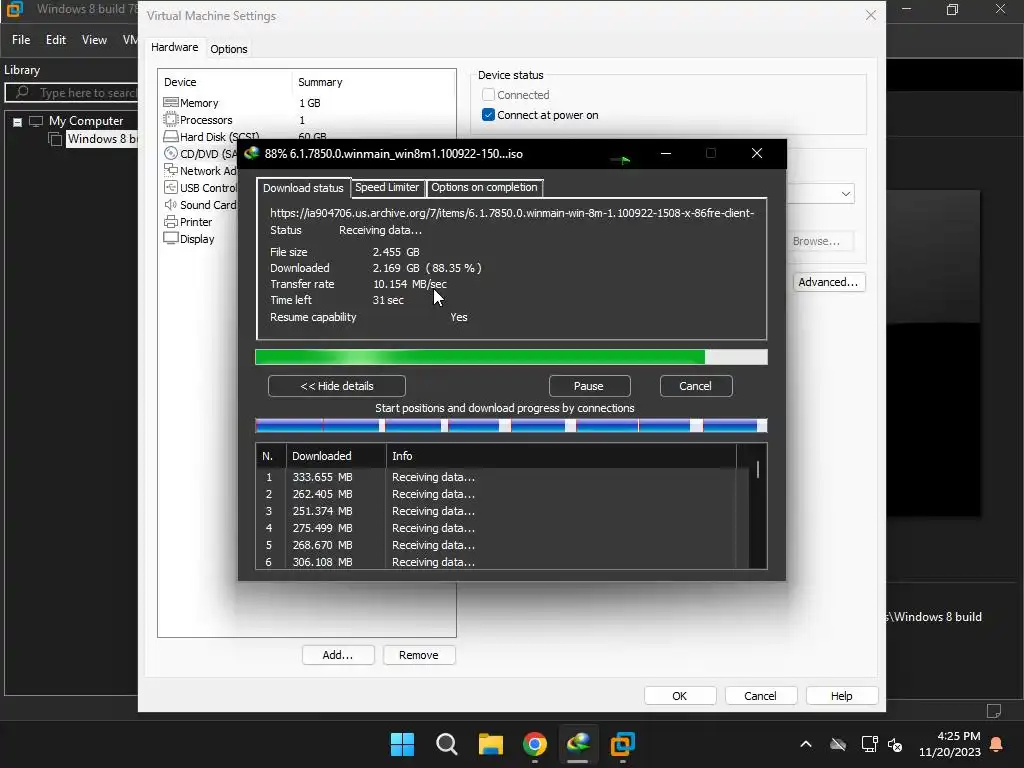Image resolution: width=1024 pixels, height=768 pixels.
Task: Open Help in Virtual Machine Settings
Action: [x=842, y=696]
